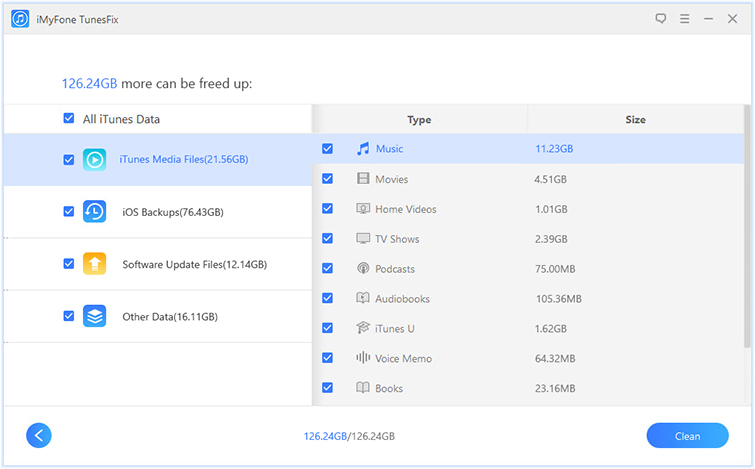Image resolution: width=755 pixels, height=469 pixels.
Task: Uncheck the Audiobooks checkbox
Action: (327, 299)
